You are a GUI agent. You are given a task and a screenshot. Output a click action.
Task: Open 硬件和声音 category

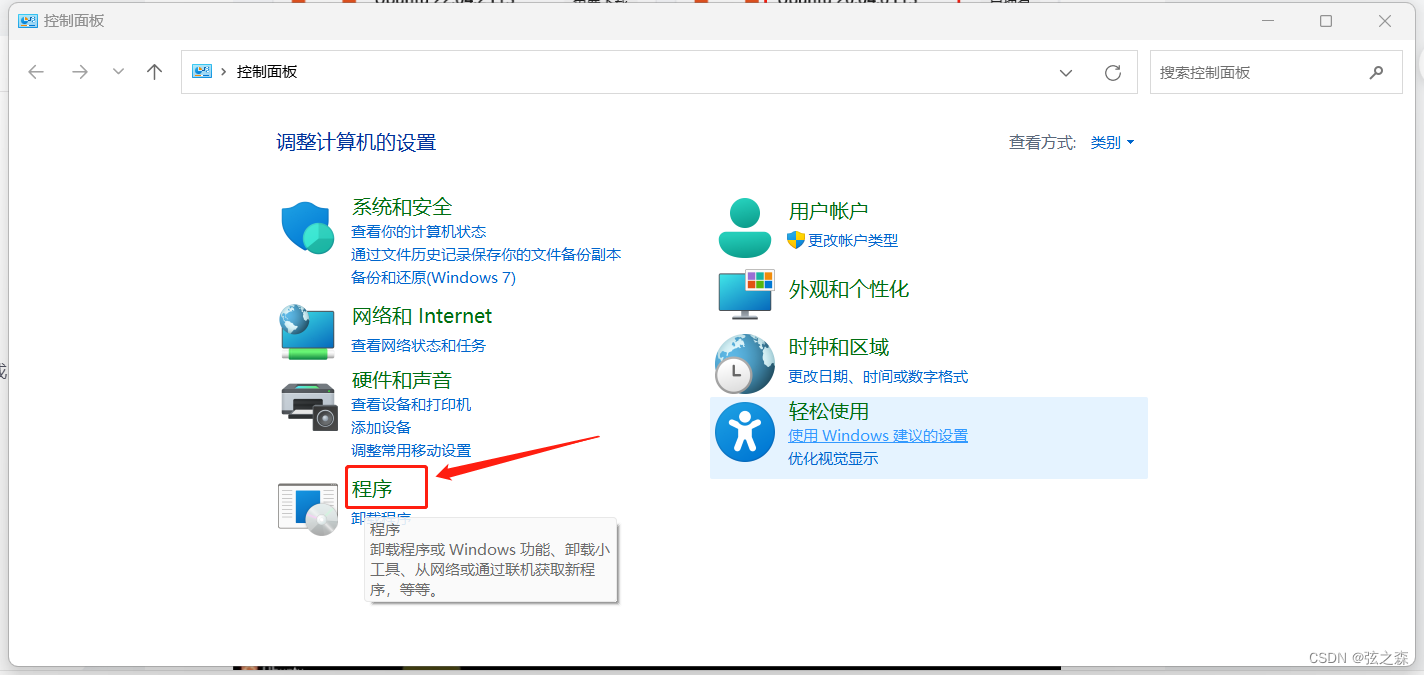[402, 380]
